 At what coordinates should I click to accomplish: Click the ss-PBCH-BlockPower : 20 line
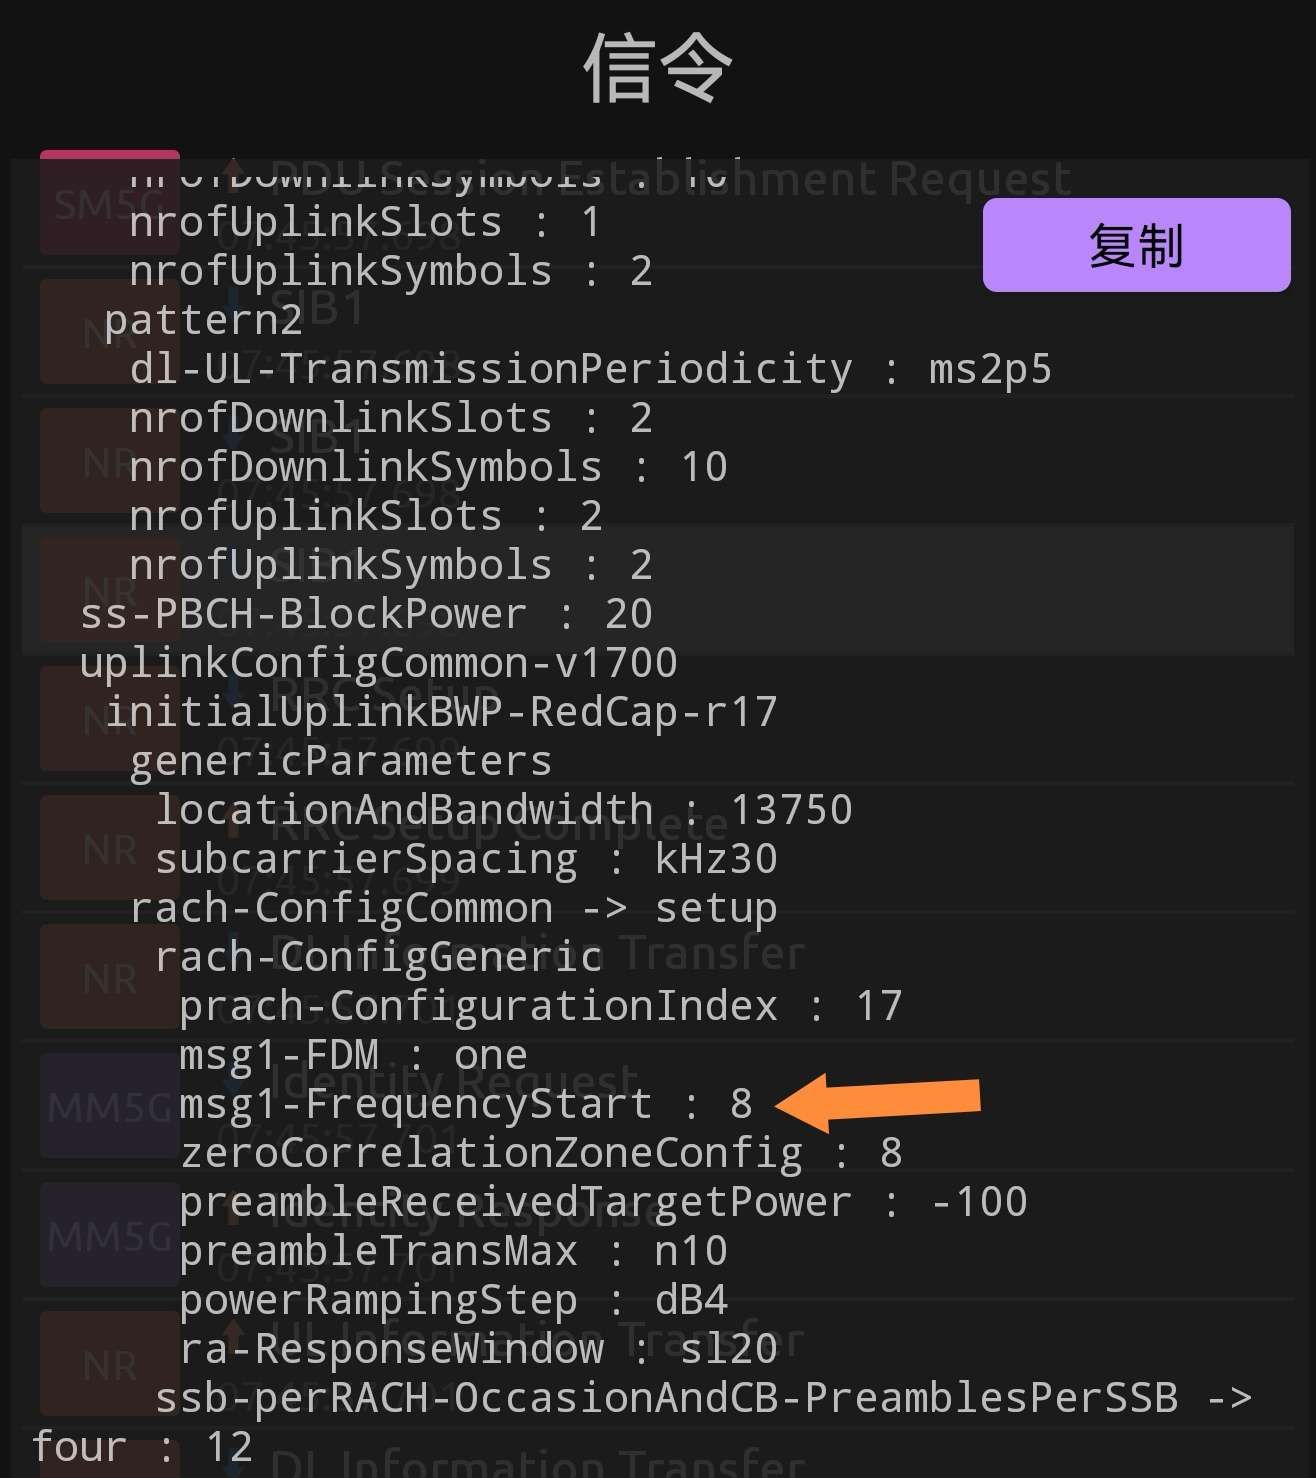366,614
